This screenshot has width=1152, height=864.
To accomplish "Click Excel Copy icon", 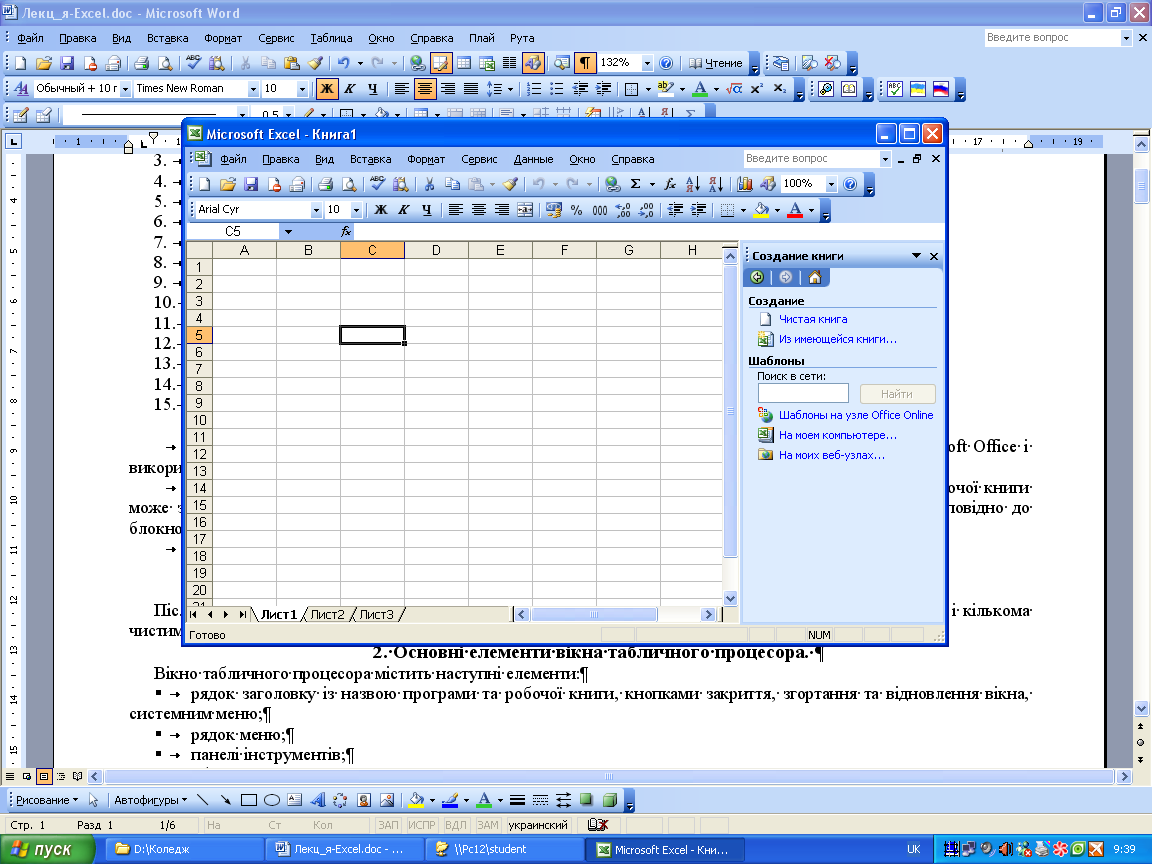I will tap(453, 184).
